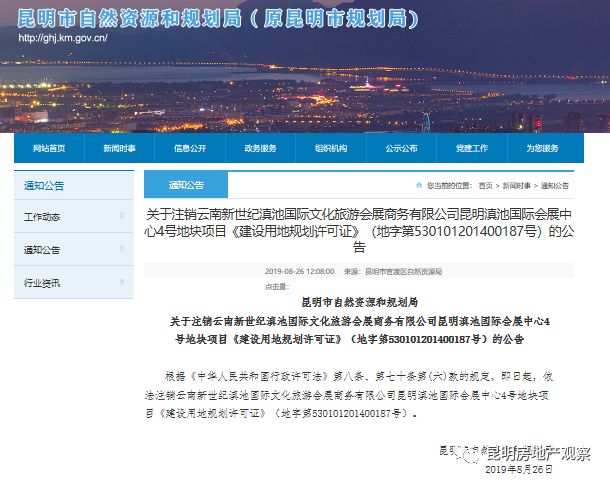The image size is (610, 481).
Task: Open the 党建工作 navigation tab
Action: tap(472, 148)
